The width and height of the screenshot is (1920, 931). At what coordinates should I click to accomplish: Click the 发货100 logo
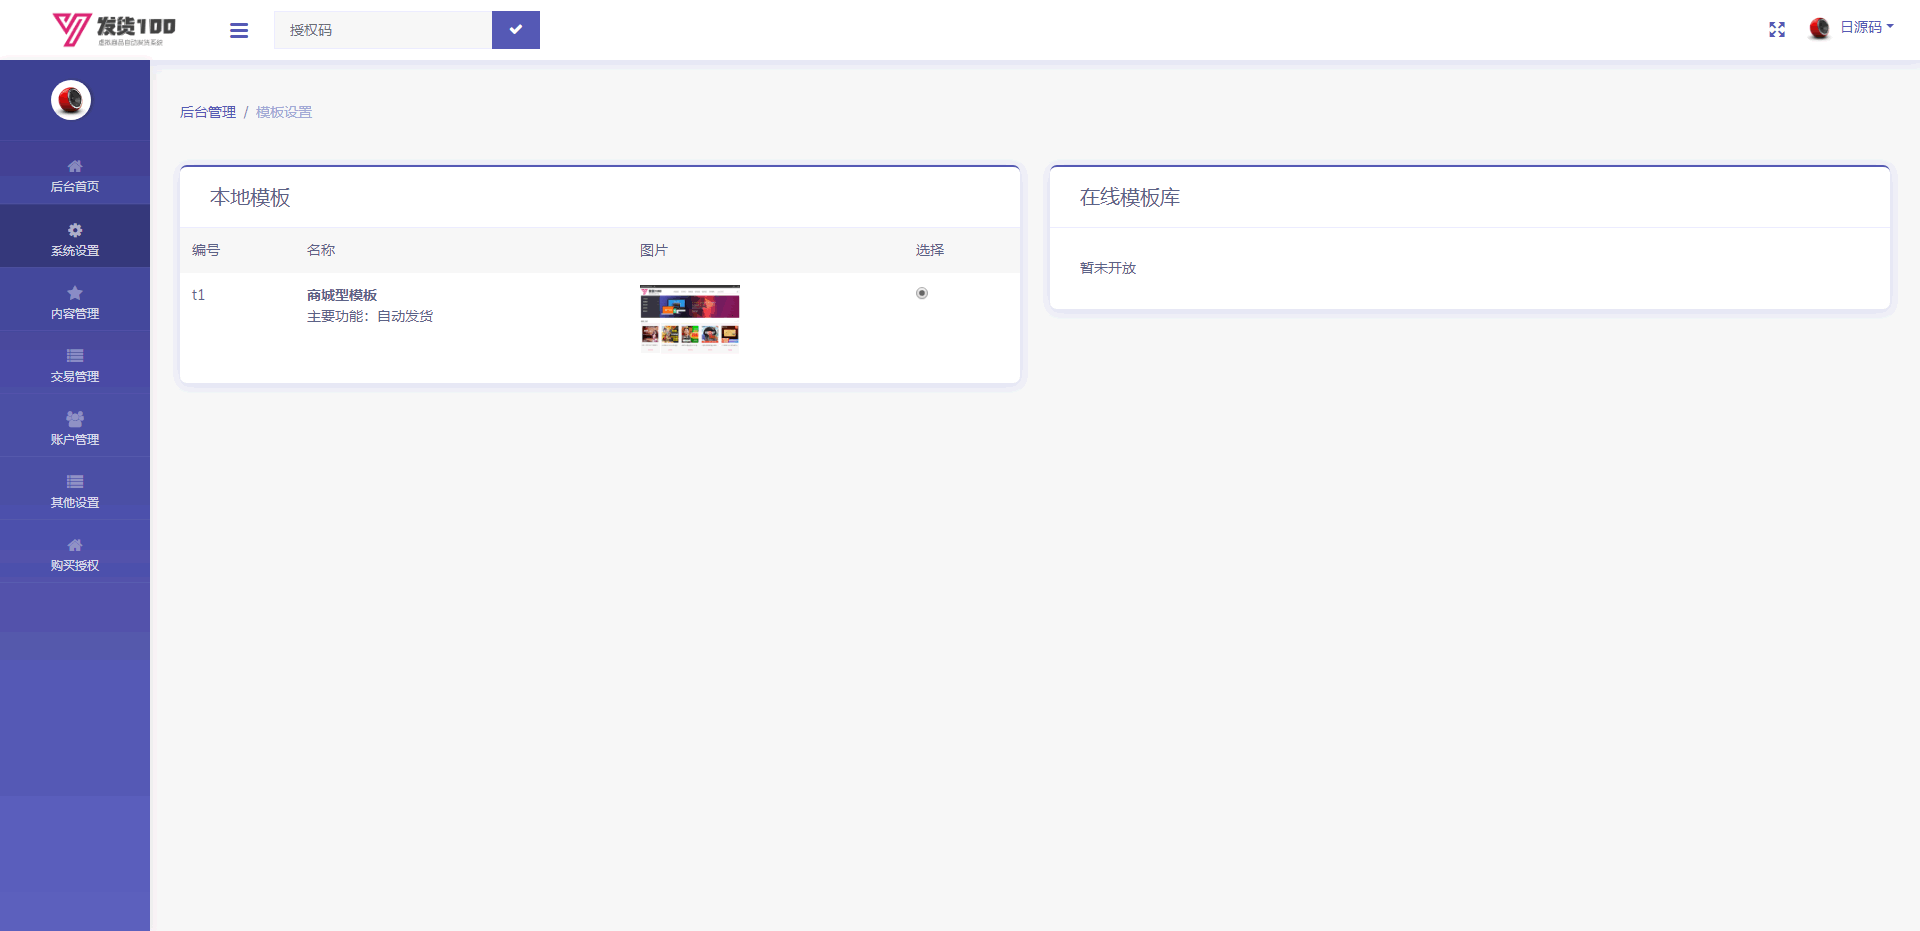pos(114,30)
